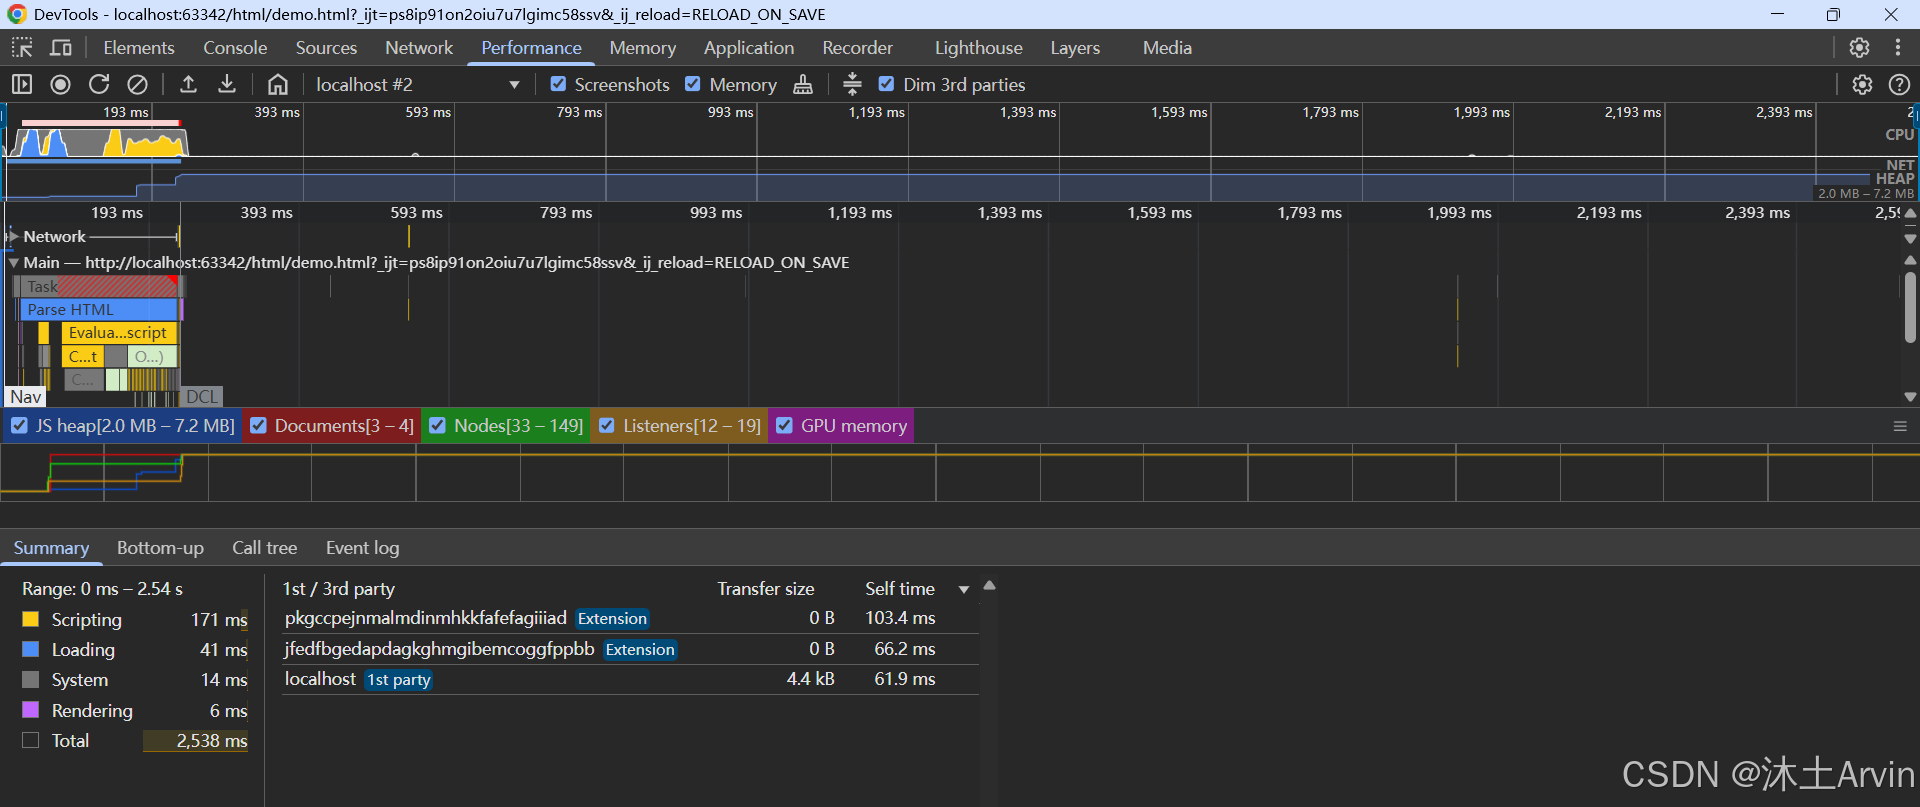Uncheck Dim 3rd parties checkbox
This screenshot has height=807, width=1920.
tap(886, 84)
